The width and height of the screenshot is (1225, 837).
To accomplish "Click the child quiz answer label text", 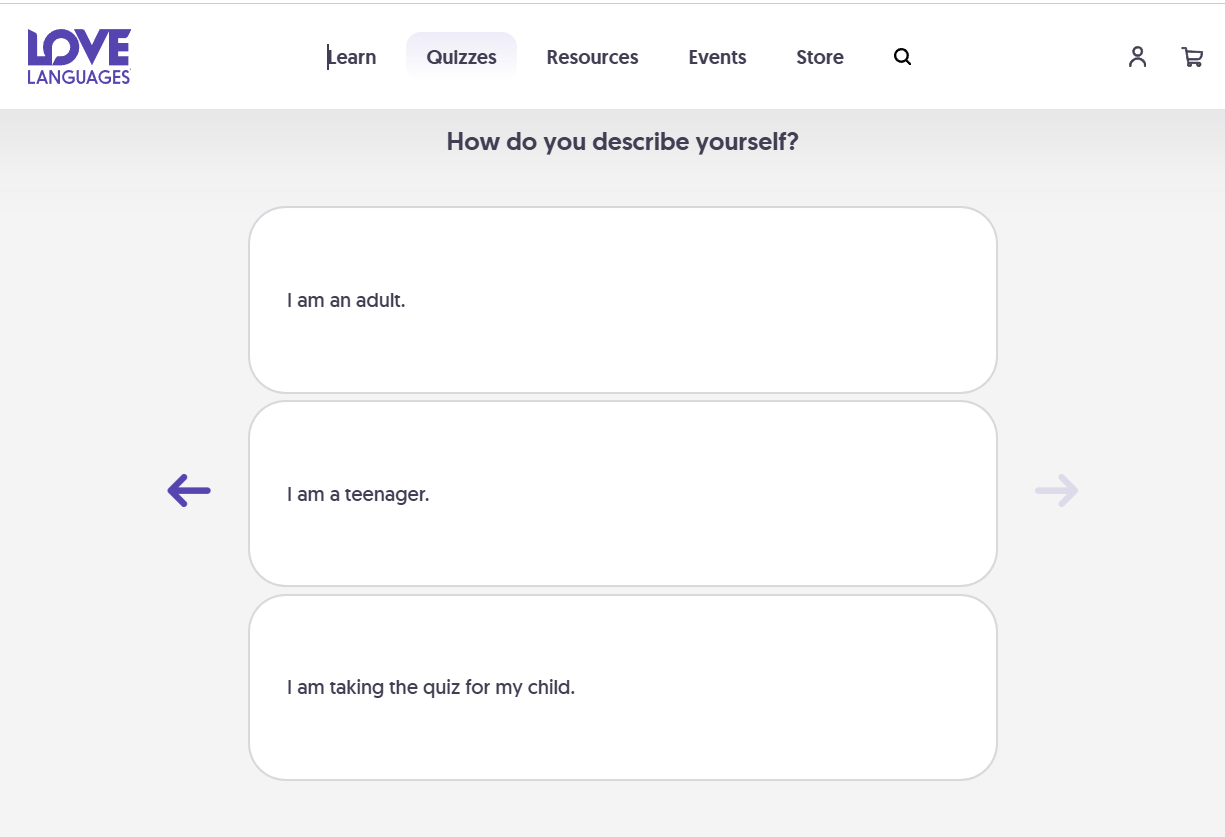I will (431, 688).
